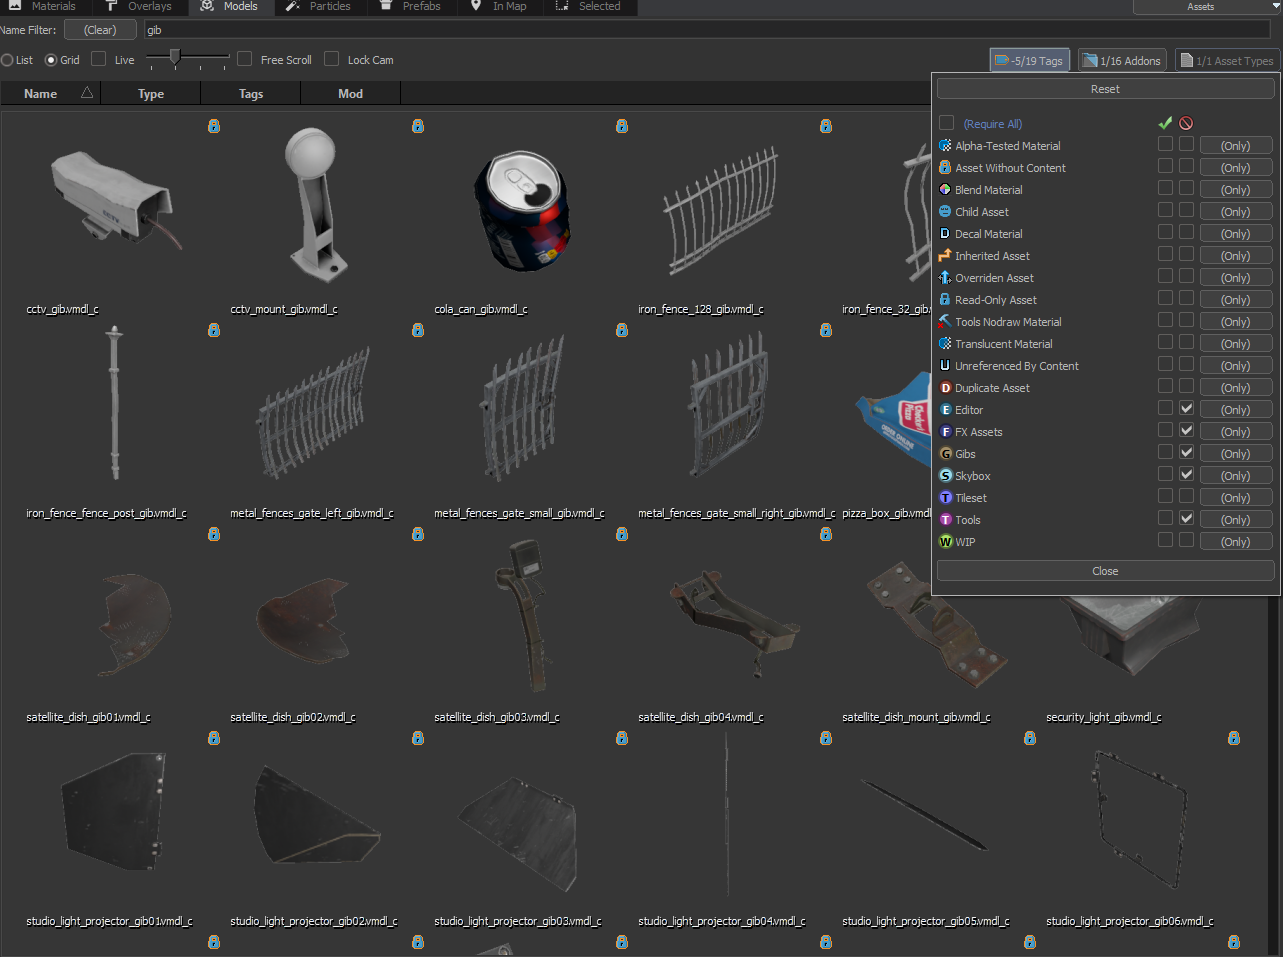Select the cola_can_gib thumbnail

[x=521, y=211]
